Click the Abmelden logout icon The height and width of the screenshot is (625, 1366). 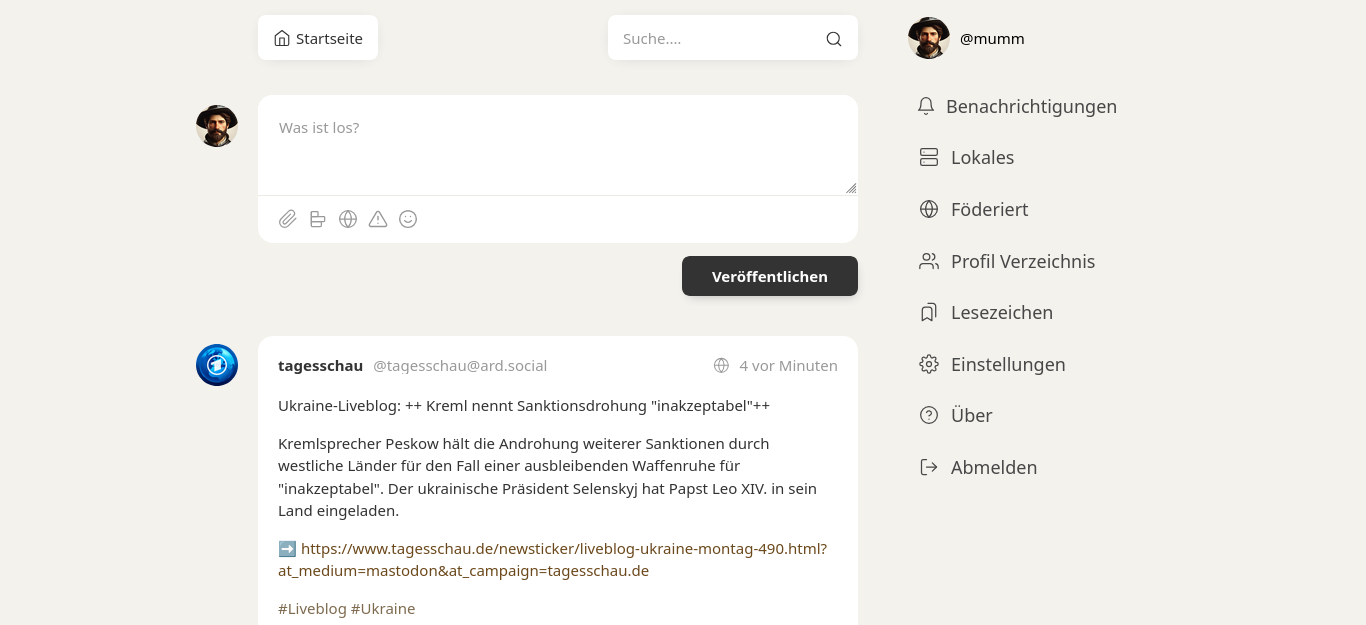point(929,467)
